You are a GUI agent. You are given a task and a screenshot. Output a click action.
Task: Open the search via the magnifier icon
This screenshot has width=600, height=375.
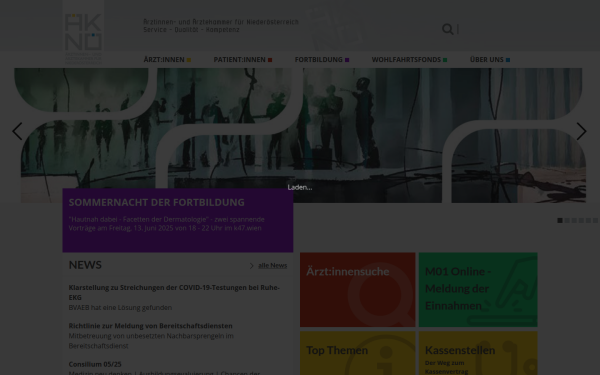point(447,29)
